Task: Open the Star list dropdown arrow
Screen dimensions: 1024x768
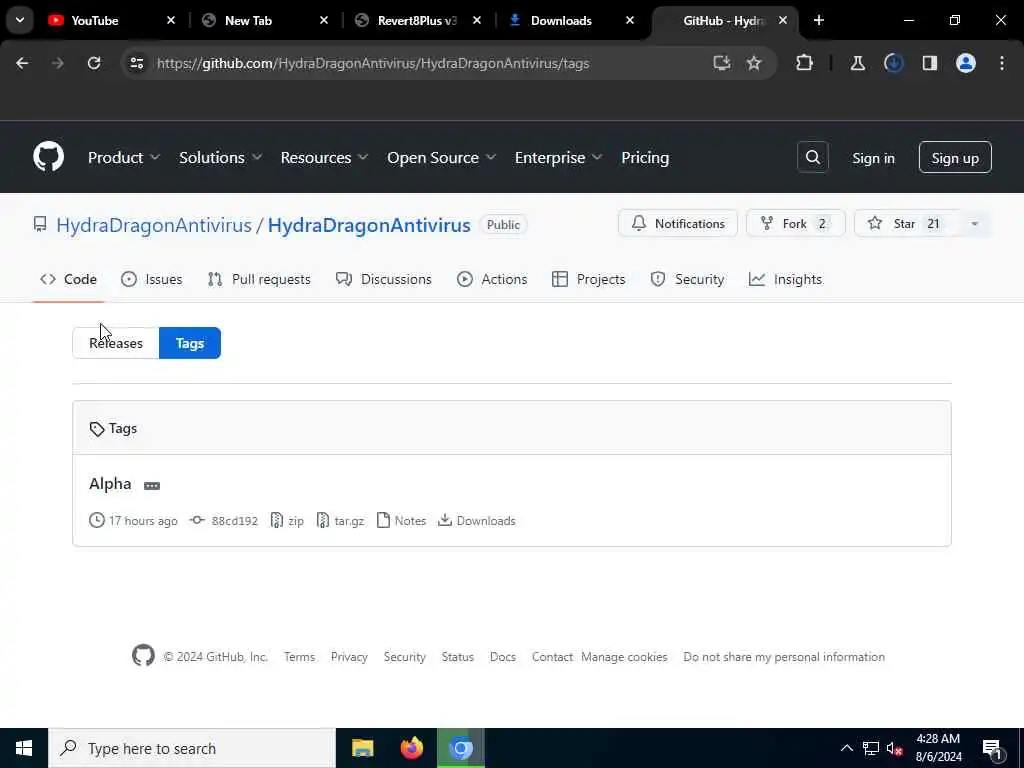Action: (x=974, y=224)
